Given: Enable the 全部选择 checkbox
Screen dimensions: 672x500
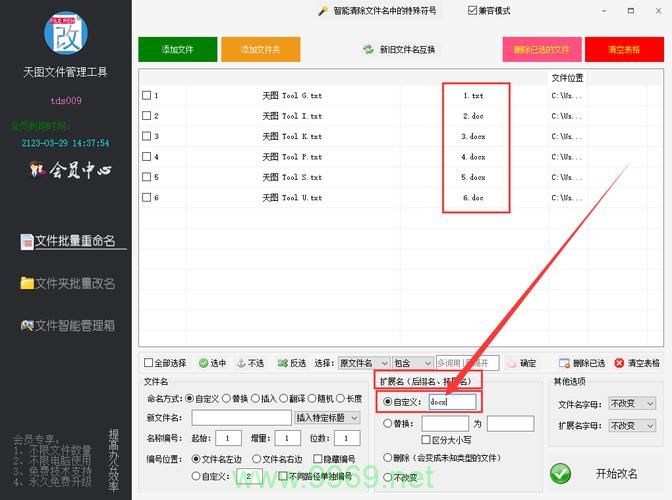Looking at the screenshot, I should click(x=149, y=363).
